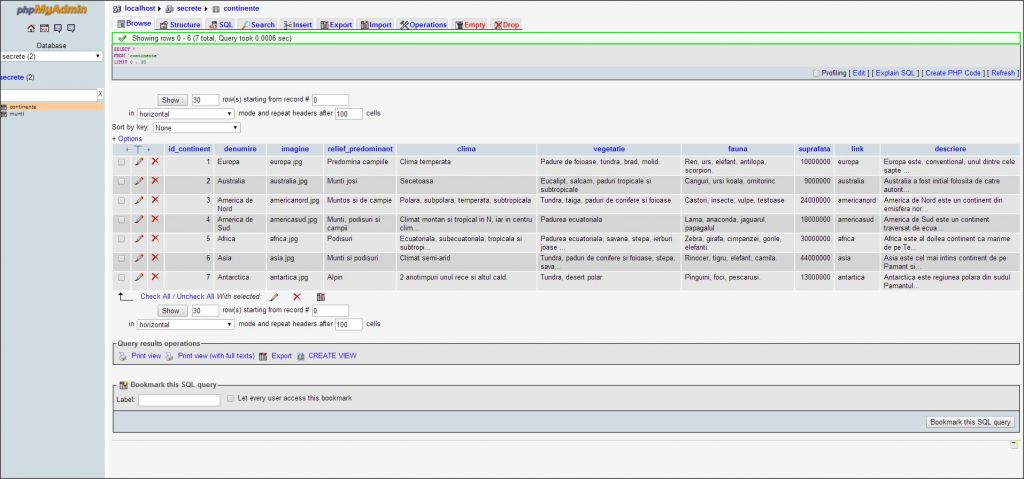Click edit pencil for the Asia row
Image resolution: width=1024 pixels, height=479 pixels.
coord(139,257)
